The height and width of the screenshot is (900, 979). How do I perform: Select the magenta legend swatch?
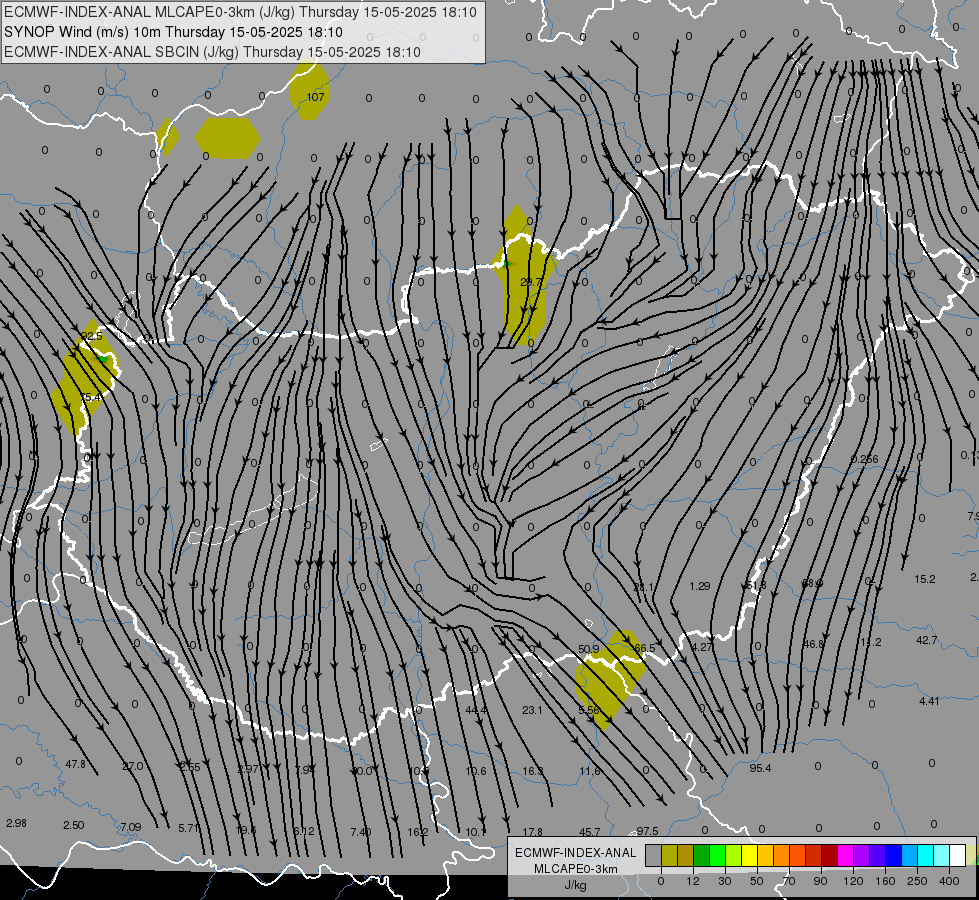tap(845, 856)
